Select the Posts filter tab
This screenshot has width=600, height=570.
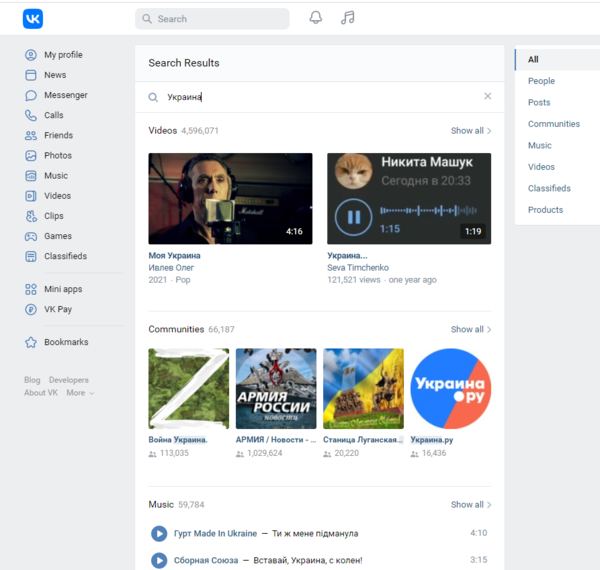click(x=539, y=103)
